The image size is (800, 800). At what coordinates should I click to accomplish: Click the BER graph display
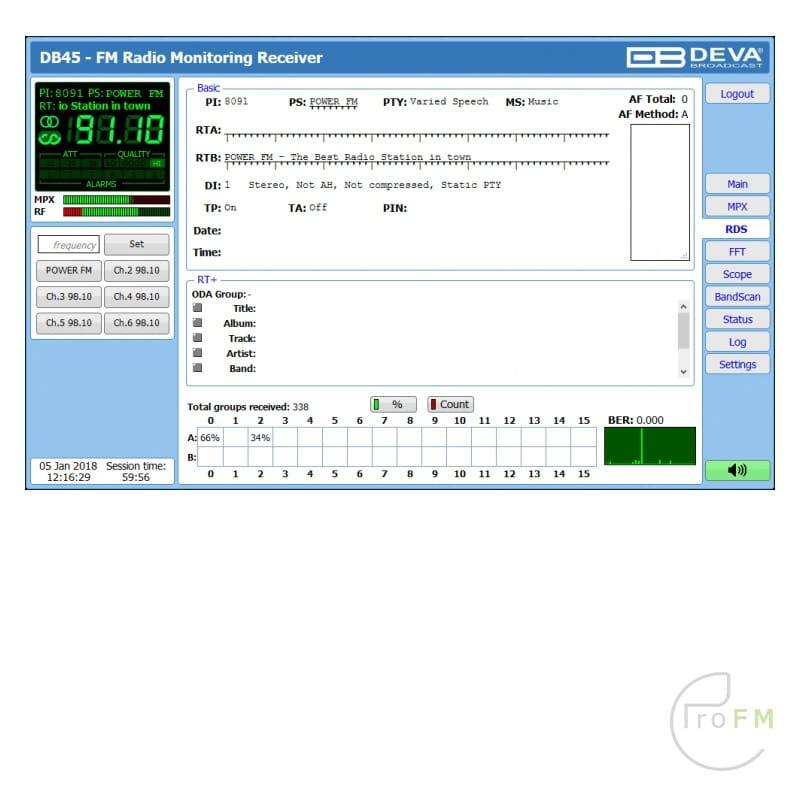coord(649,446)
